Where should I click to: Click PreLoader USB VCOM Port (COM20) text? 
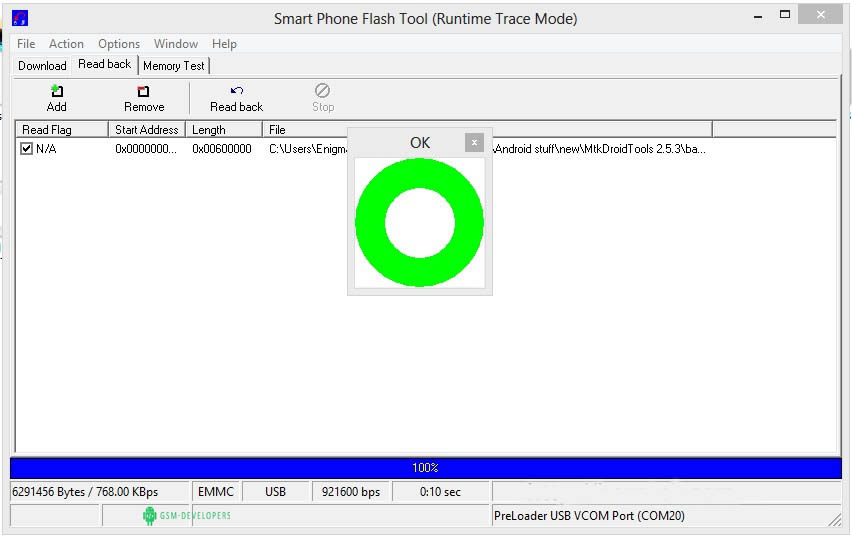(589, 515)
